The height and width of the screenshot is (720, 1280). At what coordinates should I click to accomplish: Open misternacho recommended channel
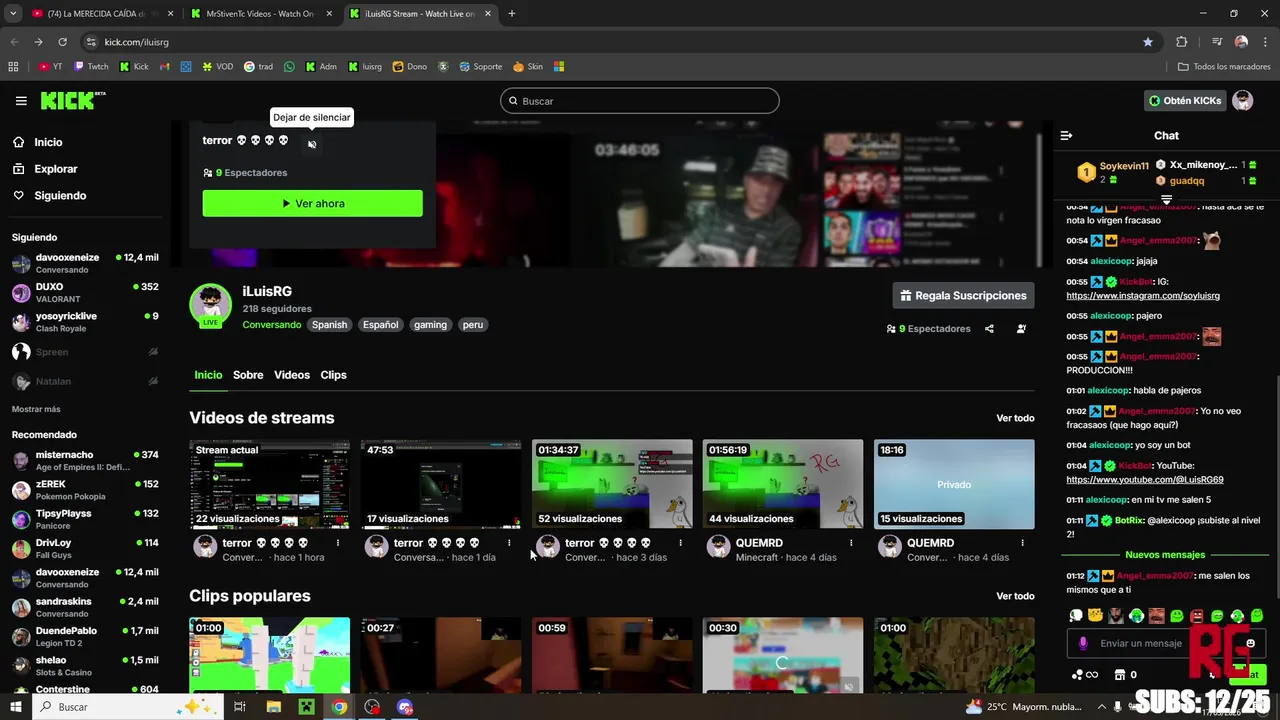pos(85,461)
